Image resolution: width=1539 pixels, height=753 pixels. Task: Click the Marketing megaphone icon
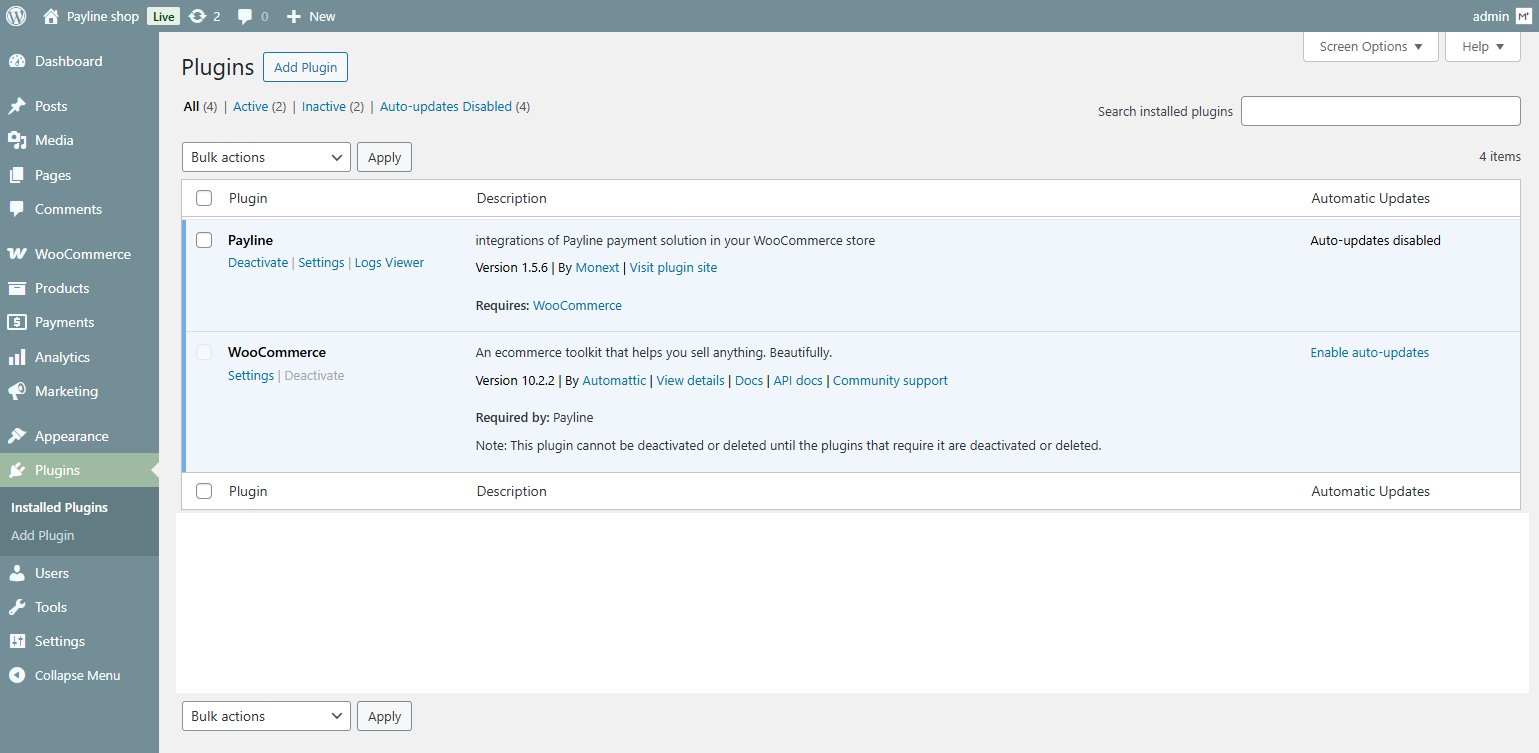(17, 391)
